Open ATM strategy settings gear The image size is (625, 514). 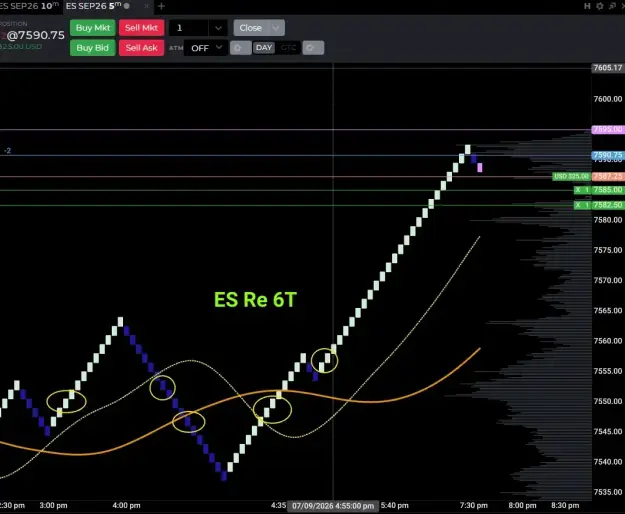240,48
